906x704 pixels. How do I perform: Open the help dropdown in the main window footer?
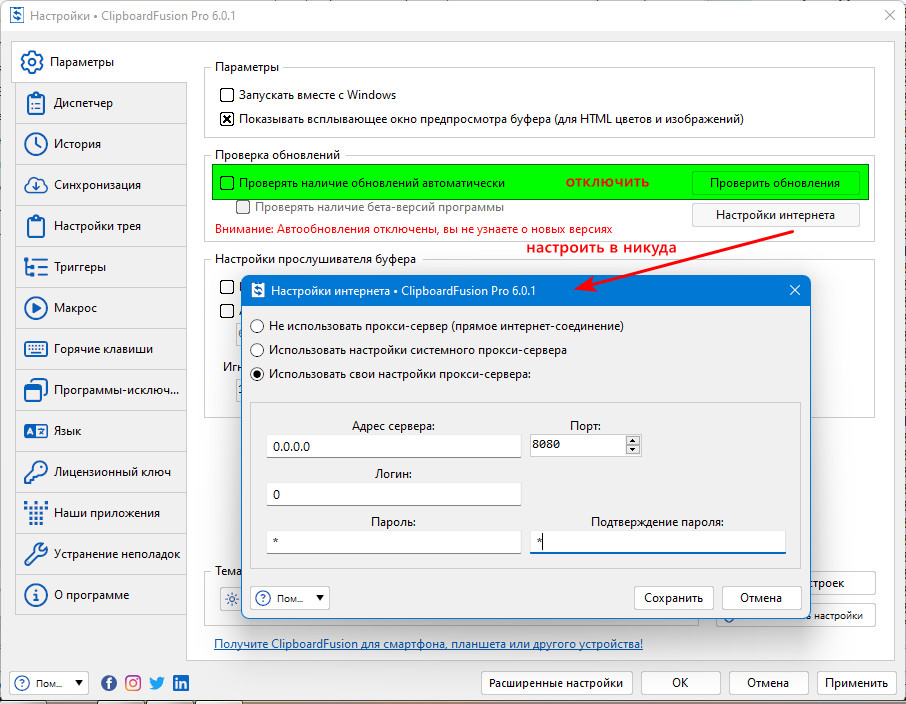pyautogui.click(x=49, y=683)
